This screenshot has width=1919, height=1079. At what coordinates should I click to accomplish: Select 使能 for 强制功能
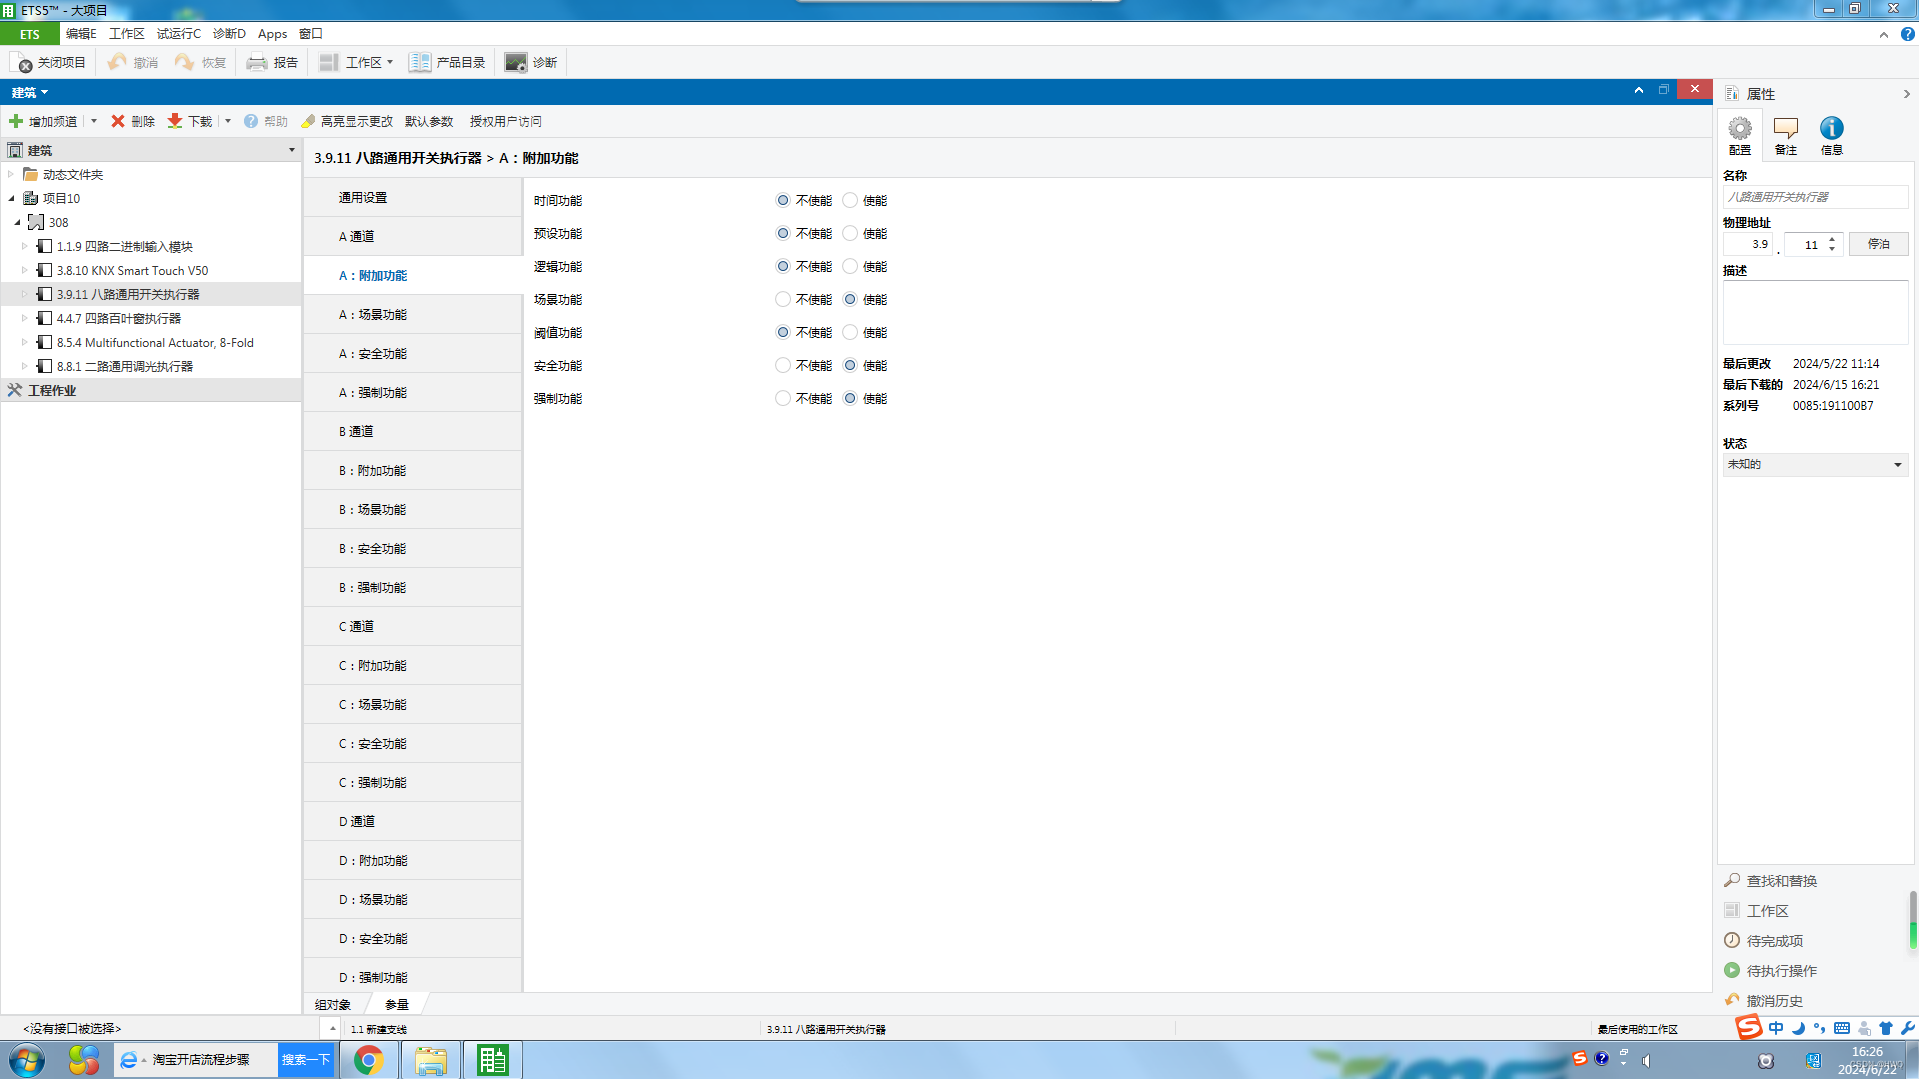(x=850, y=399)
